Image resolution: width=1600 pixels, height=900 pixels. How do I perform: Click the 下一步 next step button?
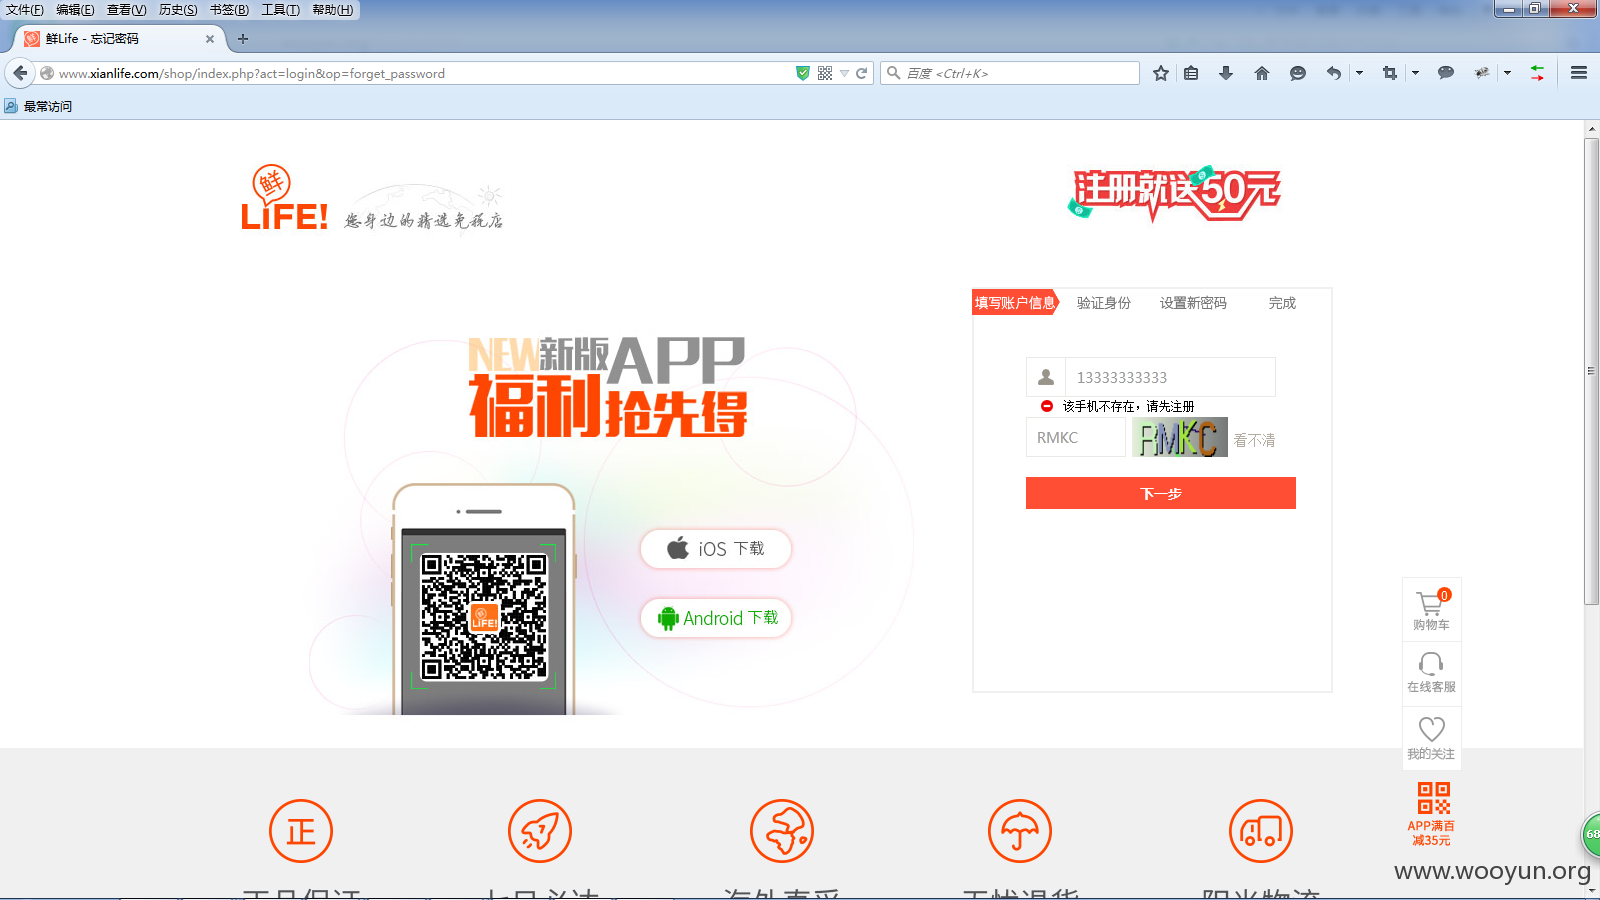pos(1161,493)
